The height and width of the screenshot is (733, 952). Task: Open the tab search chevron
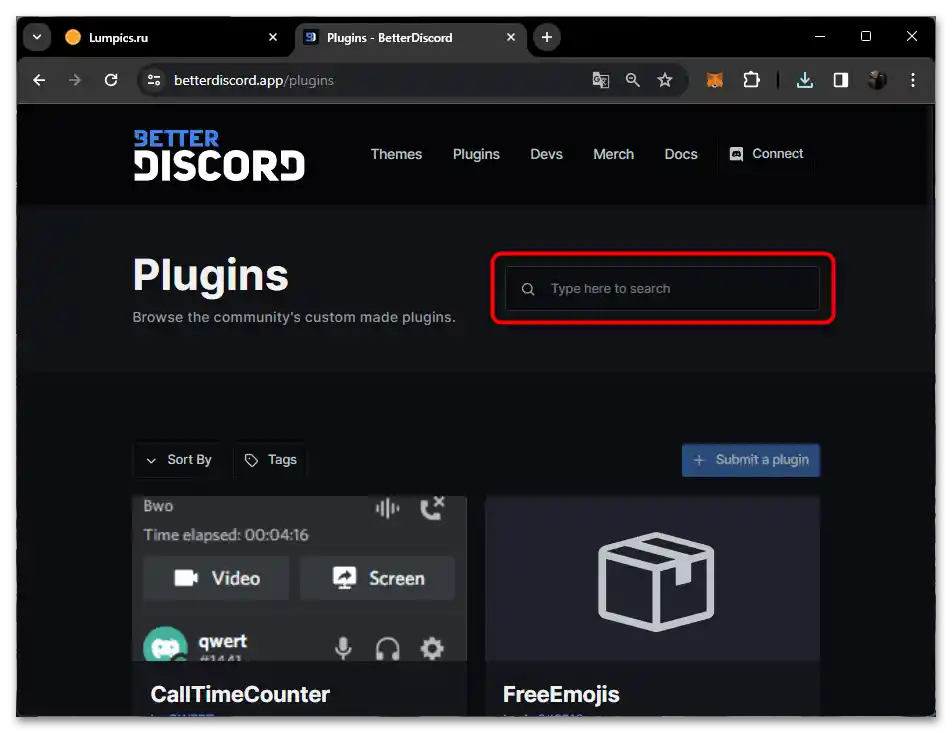point(37,37)
